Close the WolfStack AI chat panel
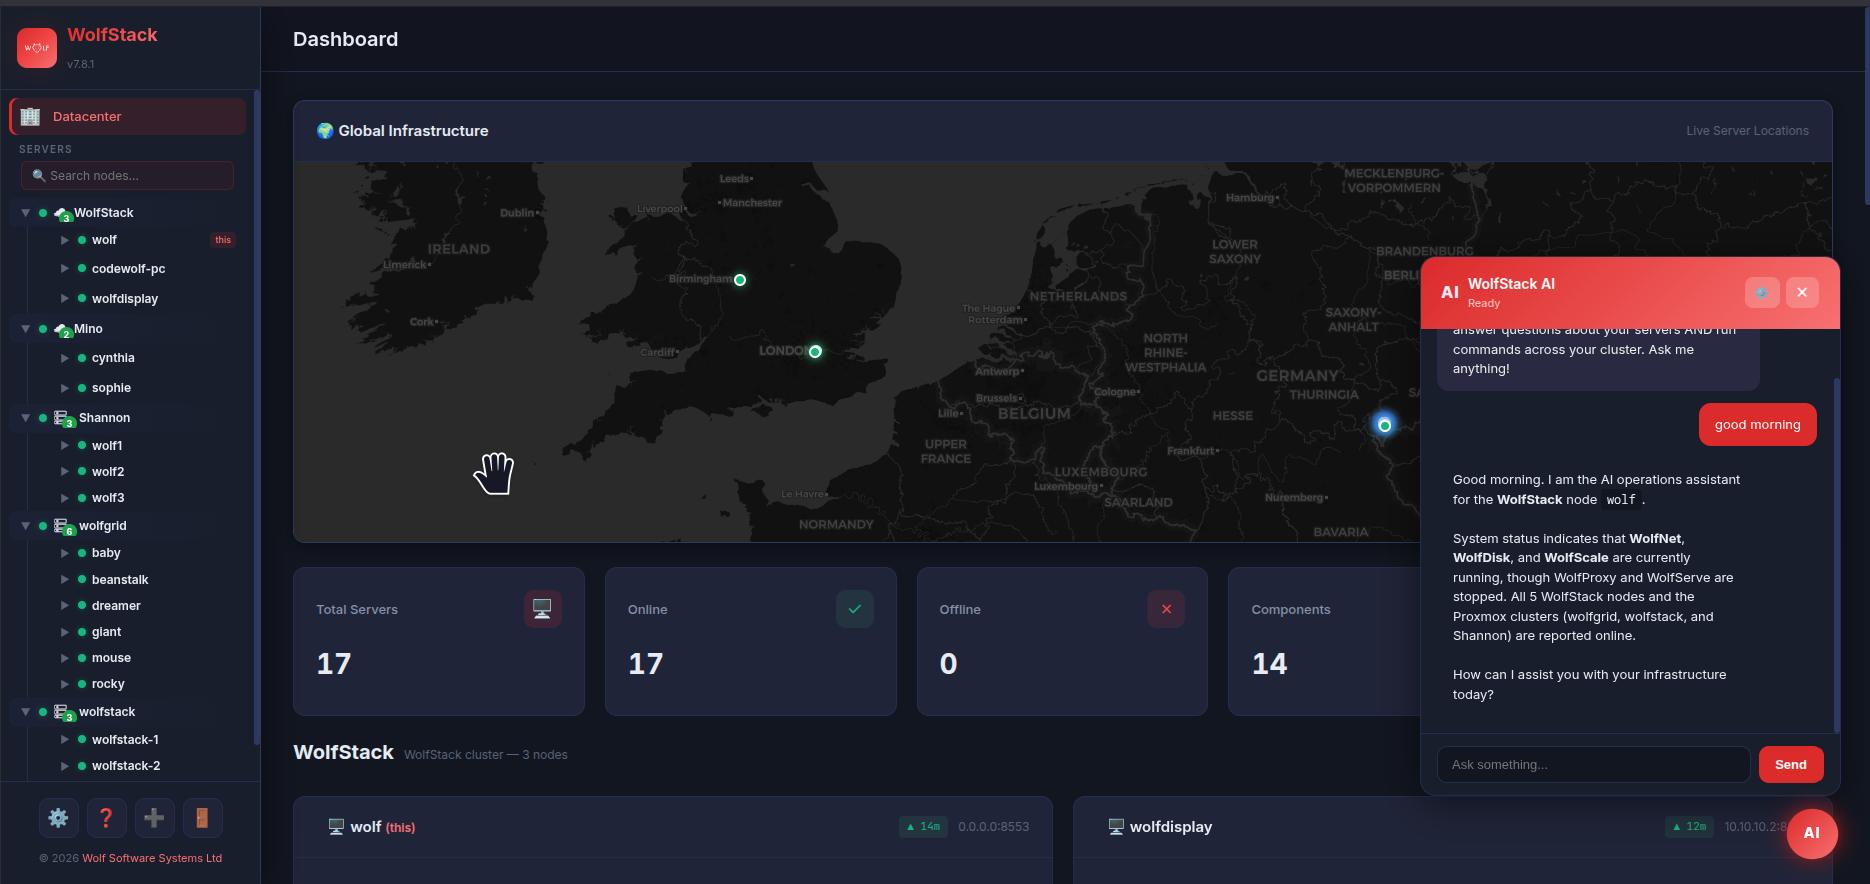The image size is (1870, 884). pos(1802,292)
